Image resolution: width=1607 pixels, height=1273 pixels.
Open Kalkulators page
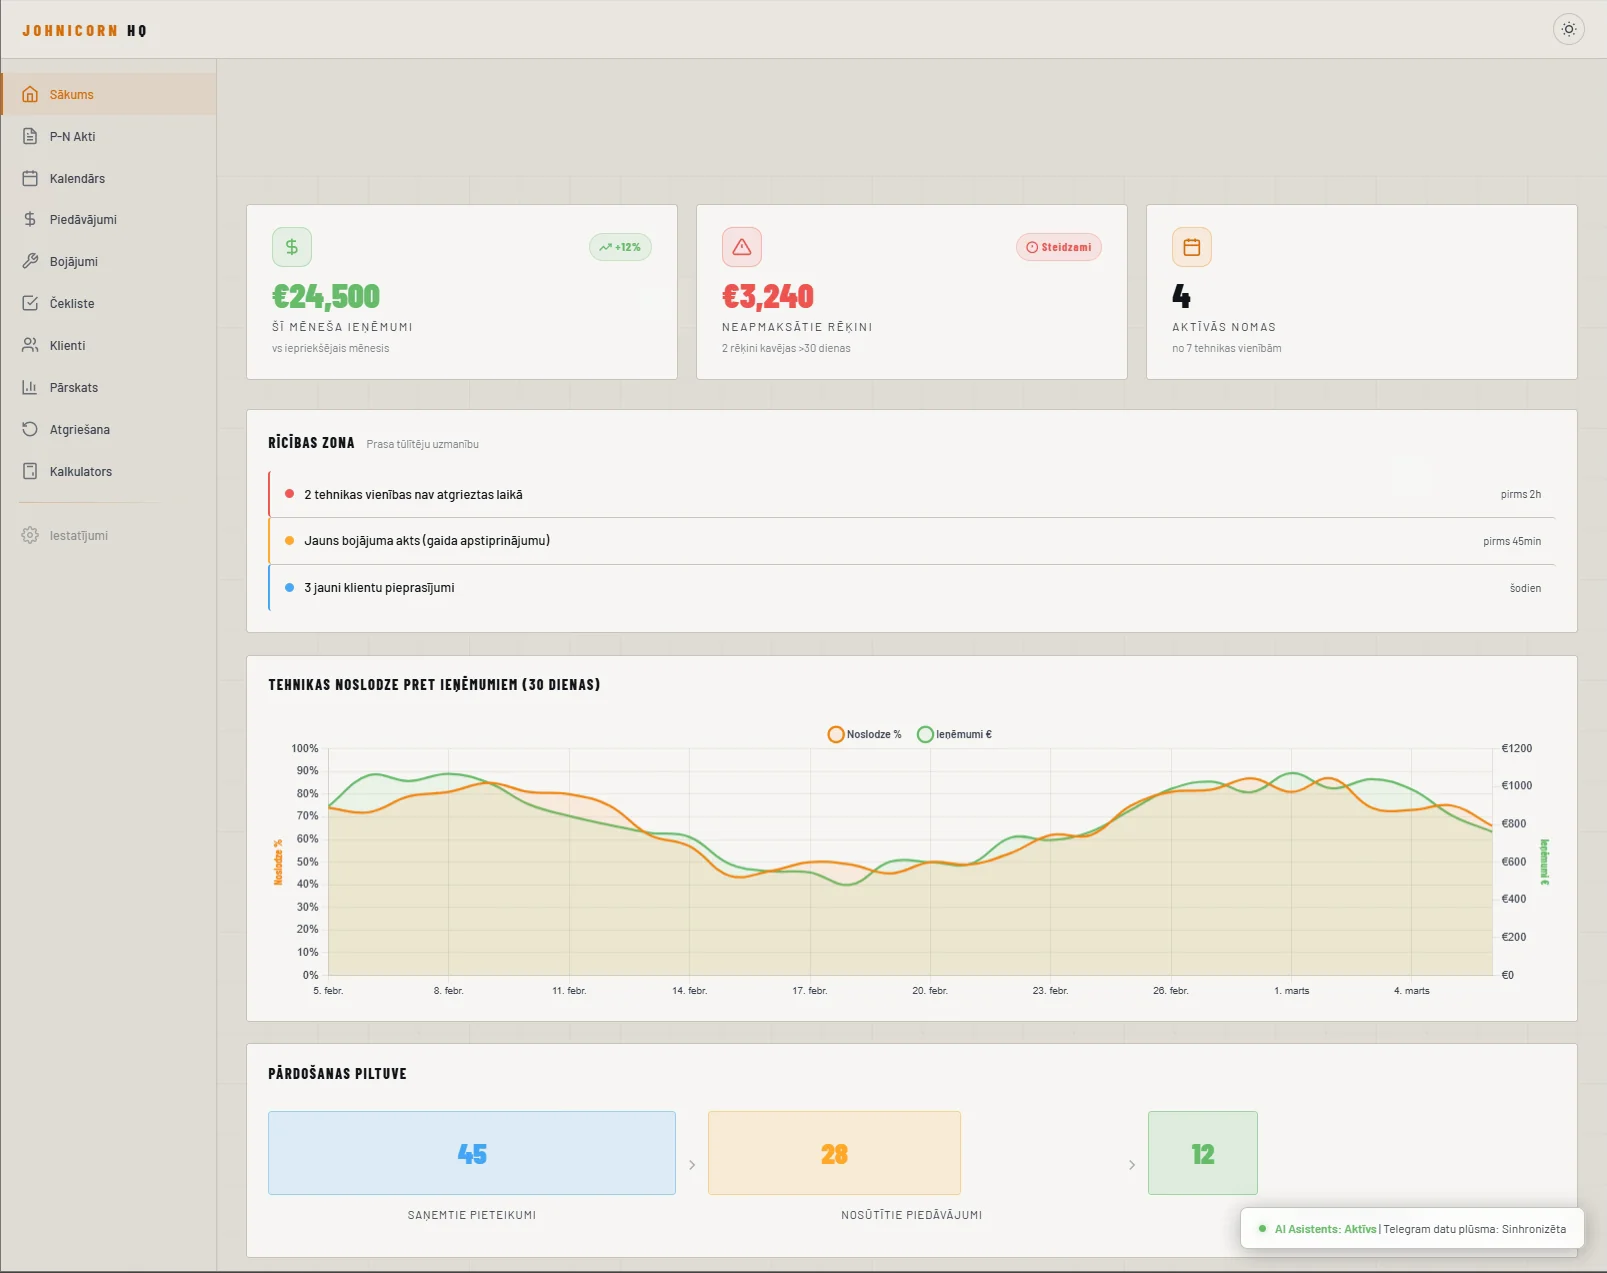108,471
